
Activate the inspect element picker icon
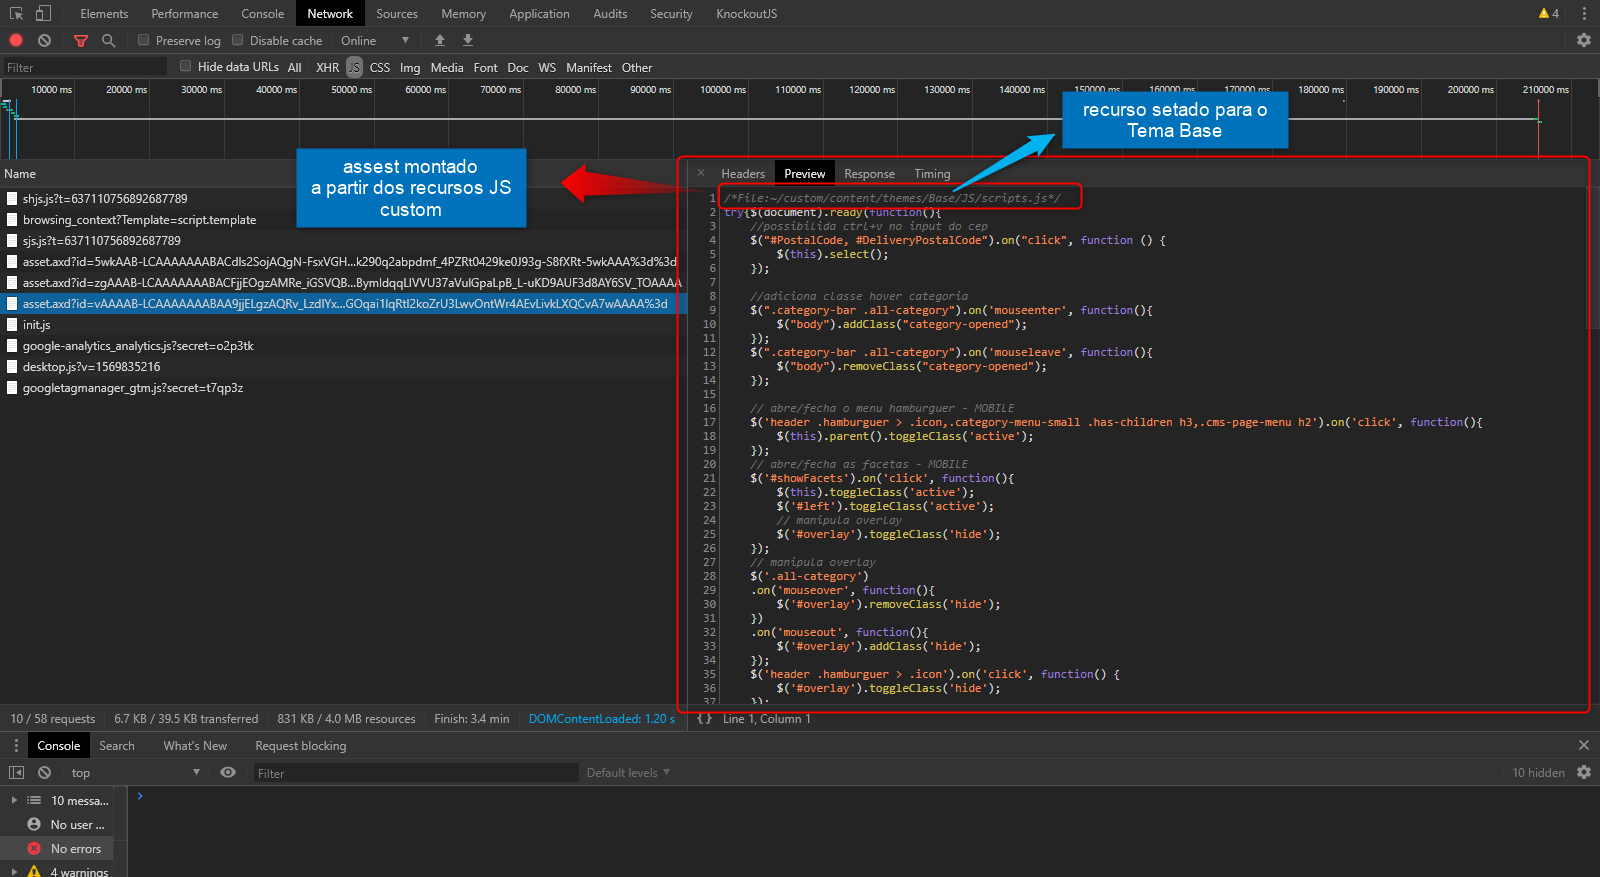tap(16, 14)
